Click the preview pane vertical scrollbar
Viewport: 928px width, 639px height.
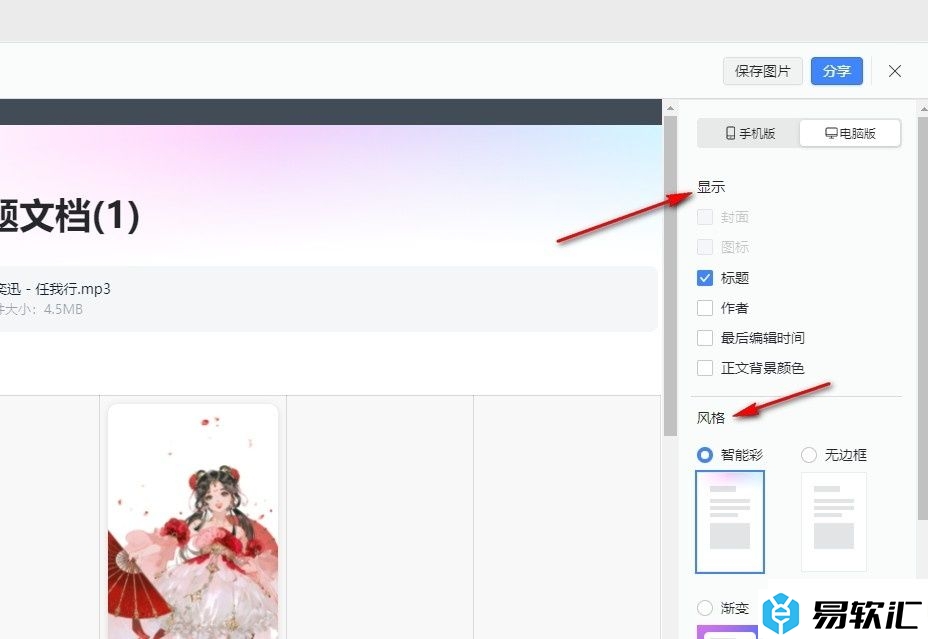click(x=670, y=275)
